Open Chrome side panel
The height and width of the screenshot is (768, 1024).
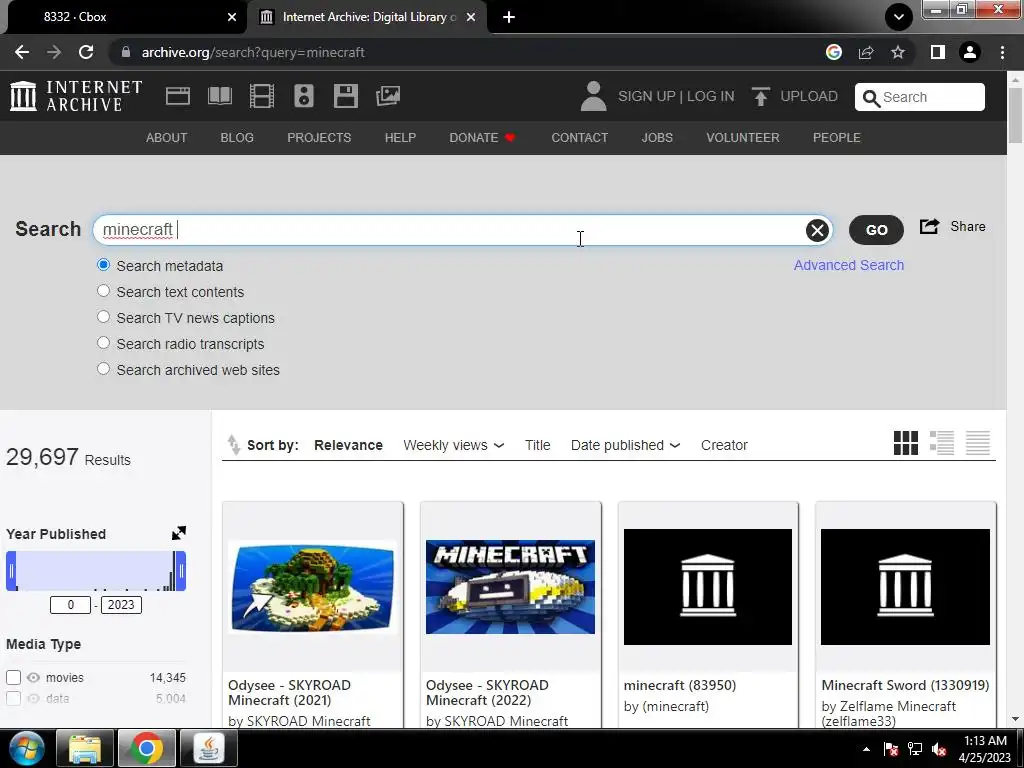click(x=938, y=52)
